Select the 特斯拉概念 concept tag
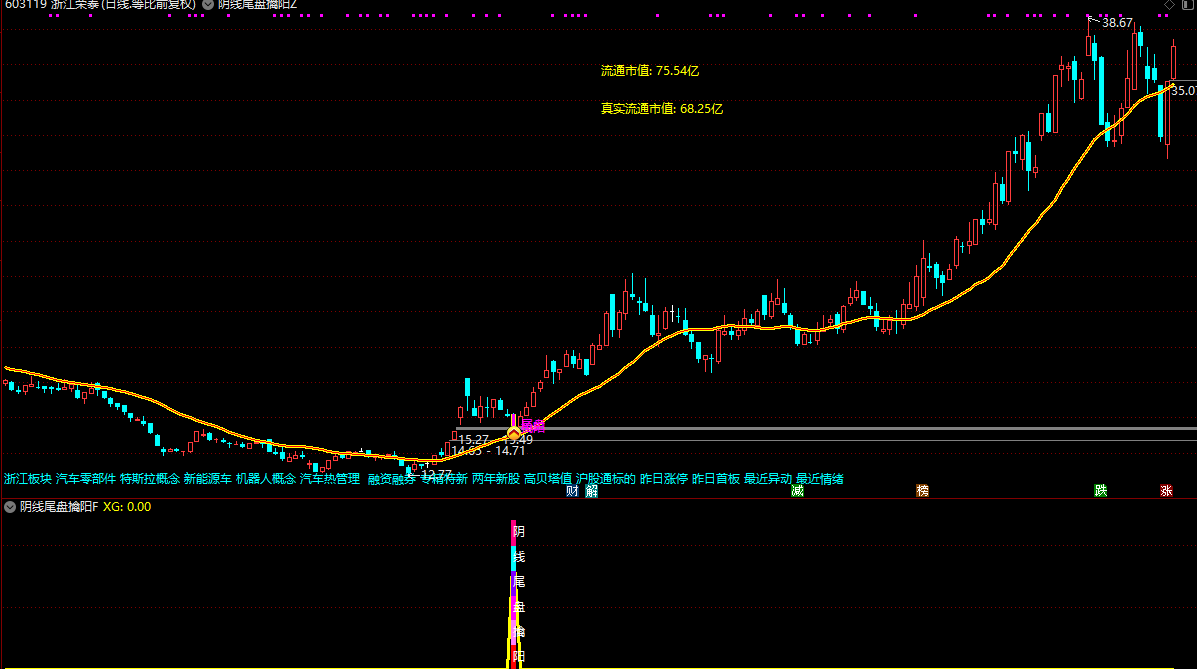The height and width of the screenshot is (669, 1197). (150, 479)
